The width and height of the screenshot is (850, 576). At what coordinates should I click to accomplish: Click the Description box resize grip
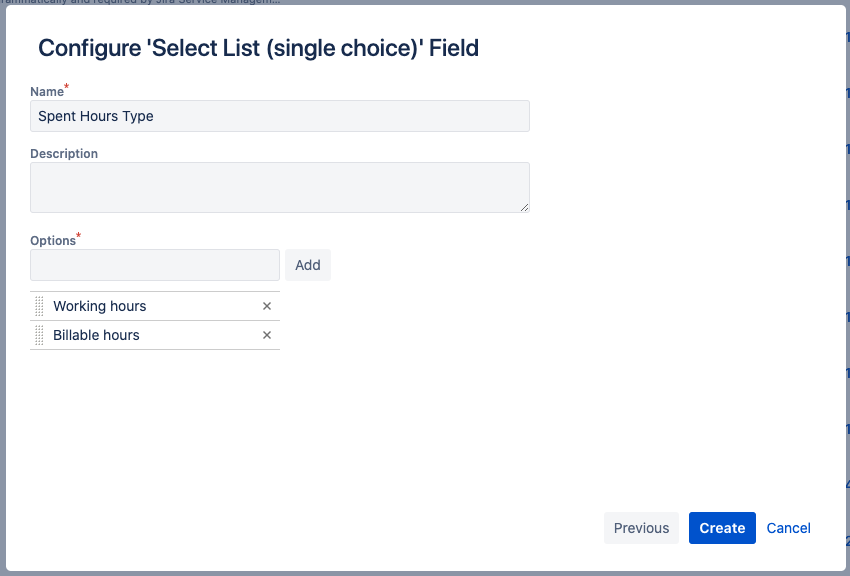[x=524, y=207]
